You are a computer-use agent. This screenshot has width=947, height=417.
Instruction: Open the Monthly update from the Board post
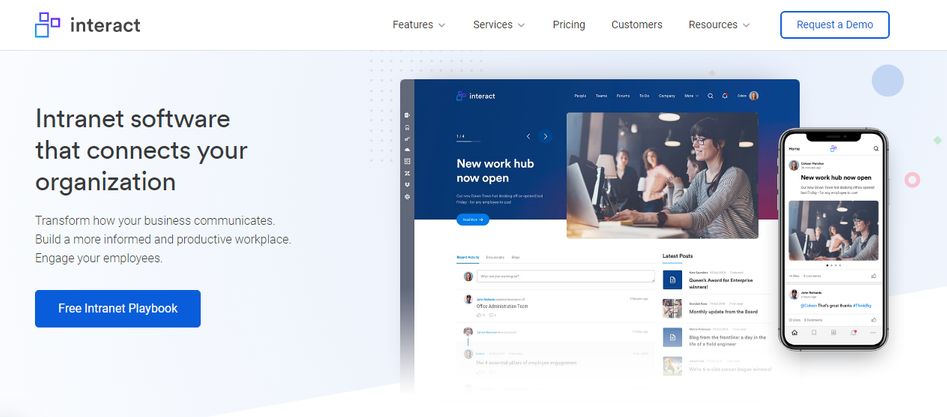[x=723, y=312]
